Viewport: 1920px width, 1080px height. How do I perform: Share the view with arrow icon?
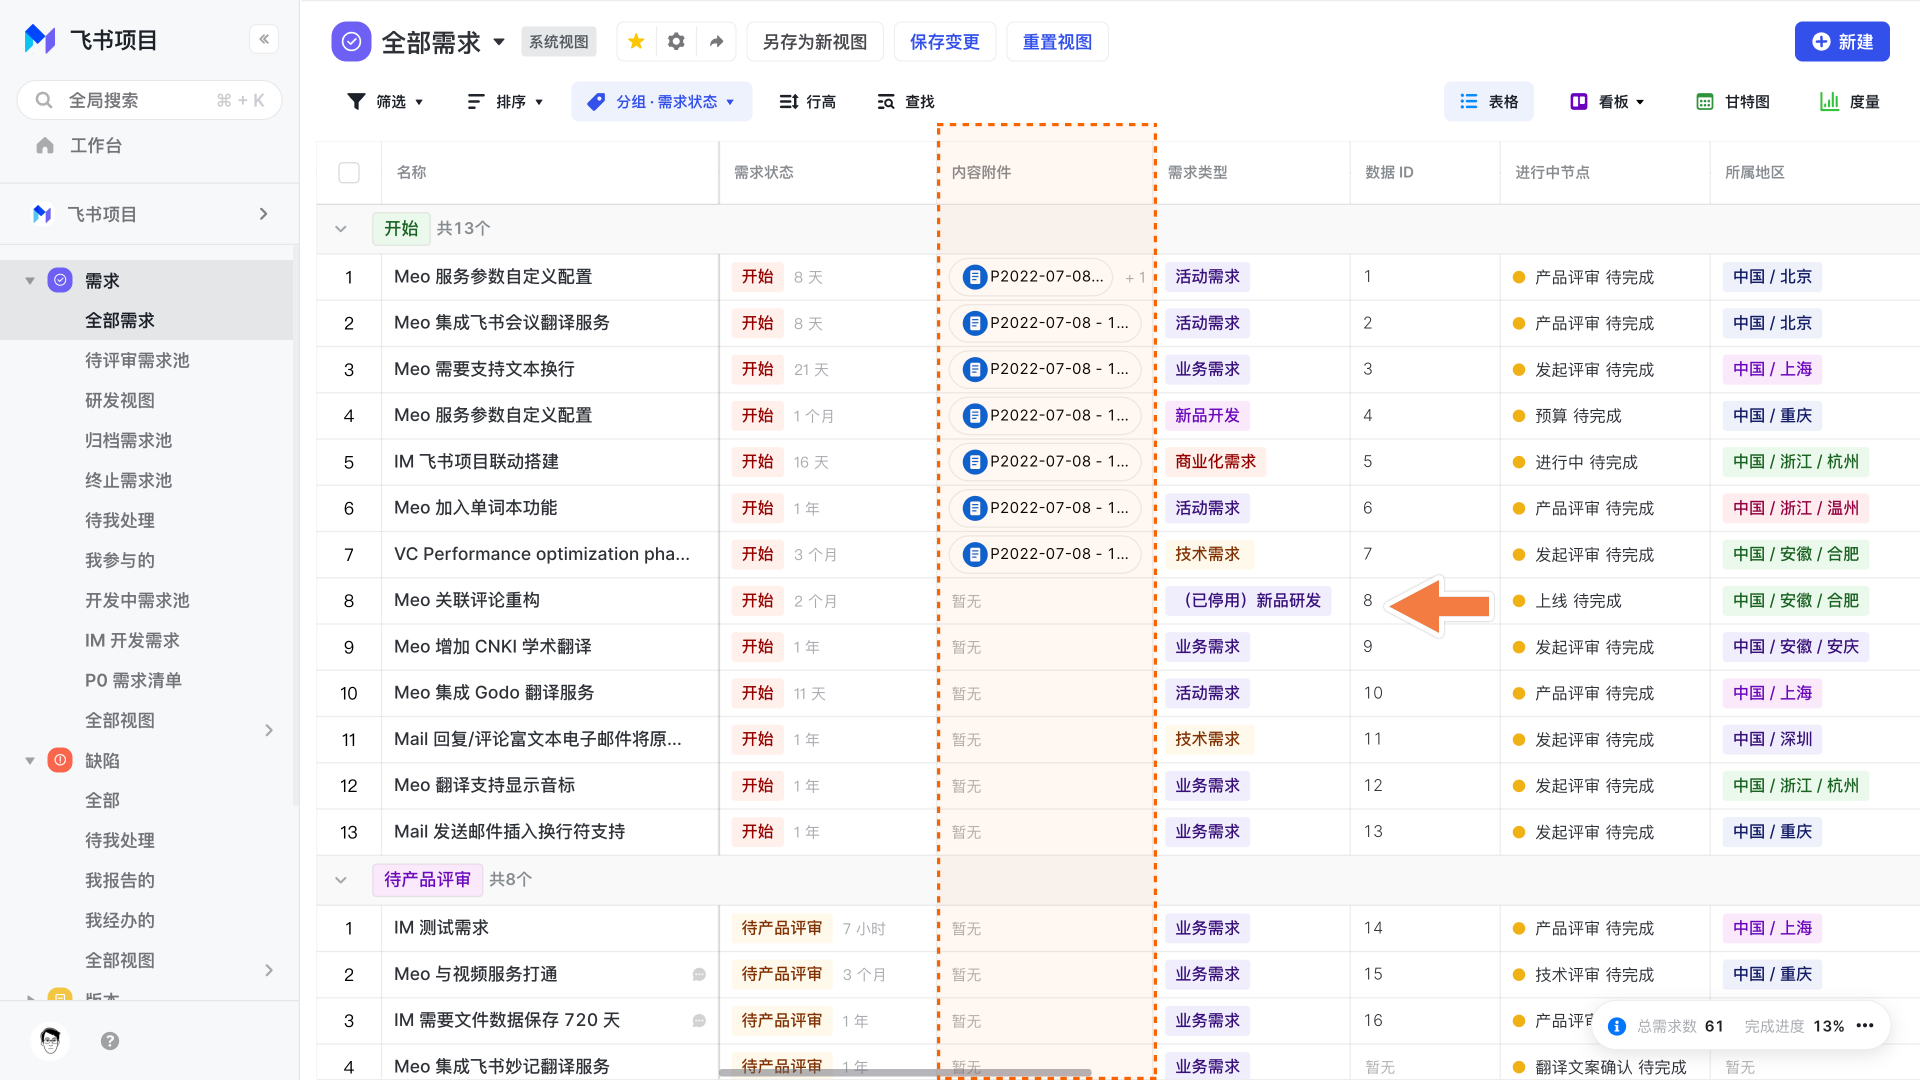[x=716, y=41]
